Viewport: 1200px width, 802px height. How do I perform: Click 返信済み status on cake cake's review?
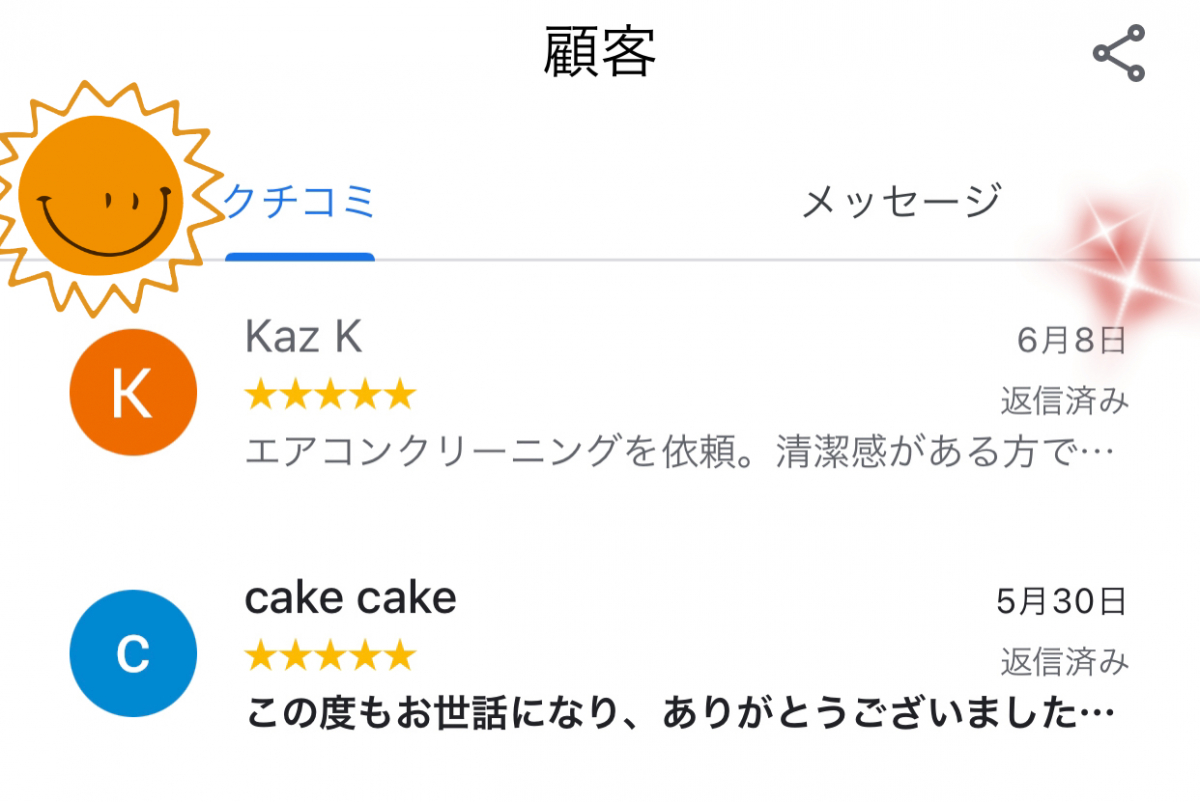(1064, 661)
